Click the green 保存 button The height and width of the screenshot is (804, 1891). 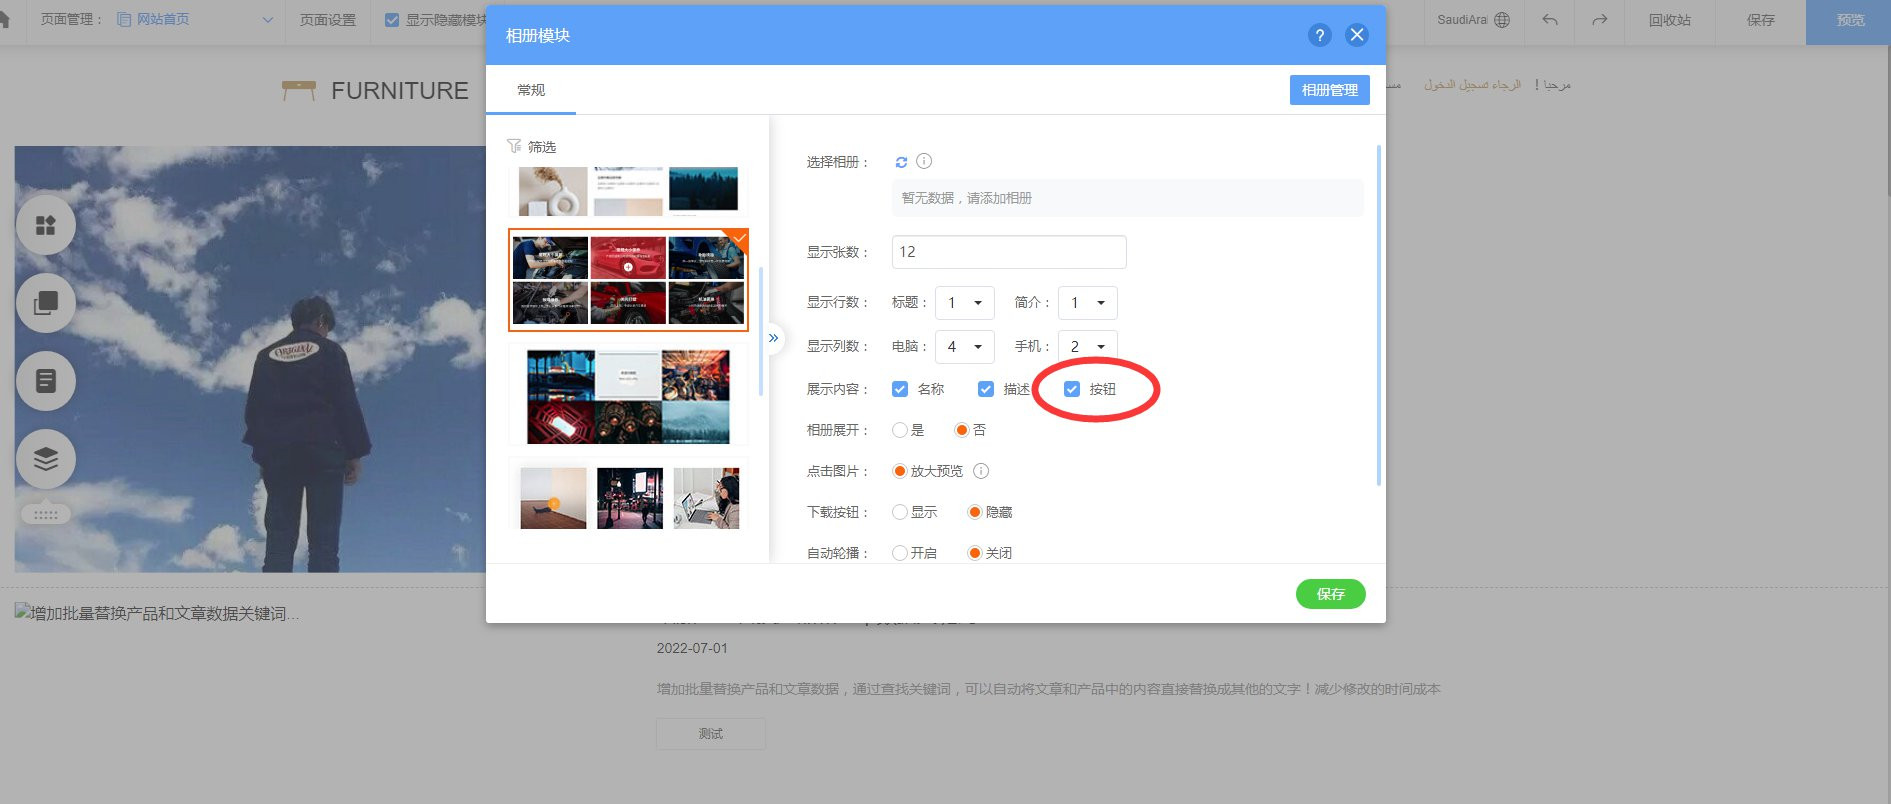[1330, 594]
